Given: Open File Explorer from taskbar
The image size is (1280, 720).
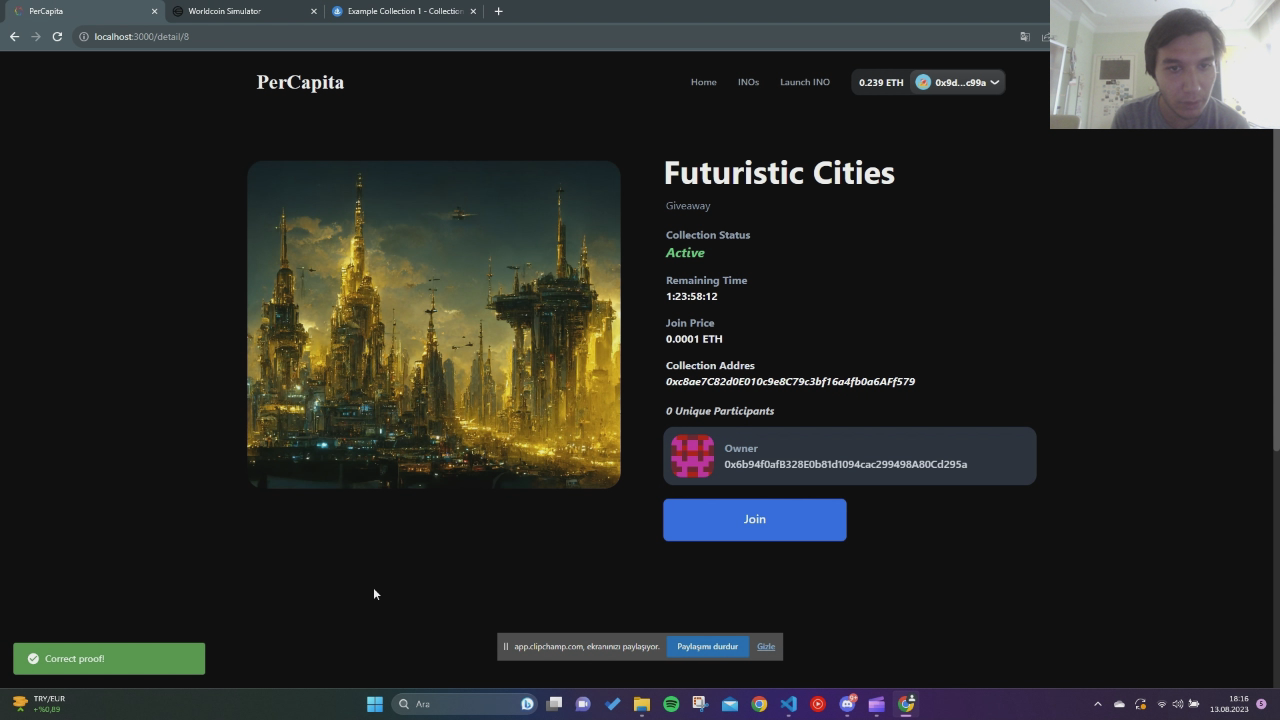Looking at the screenshot, I should point(642,704).
